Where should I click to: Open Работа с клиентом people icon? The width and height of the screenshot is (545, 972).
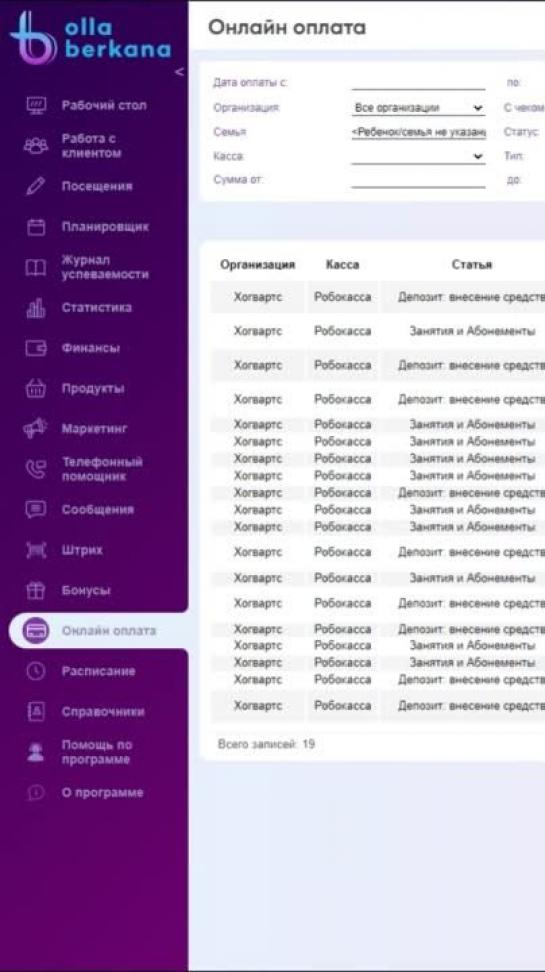click(32, 146)
